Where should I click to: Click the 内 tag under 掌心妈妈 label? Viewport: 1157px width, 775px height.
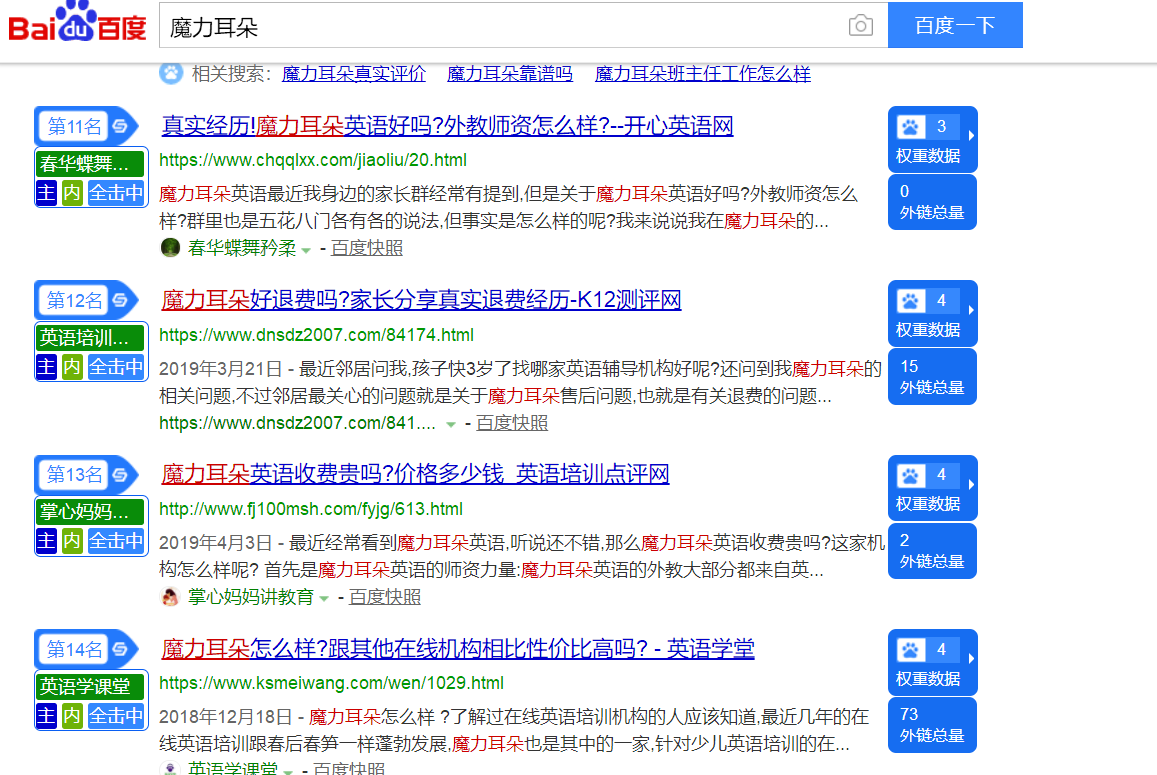point(72,541)
